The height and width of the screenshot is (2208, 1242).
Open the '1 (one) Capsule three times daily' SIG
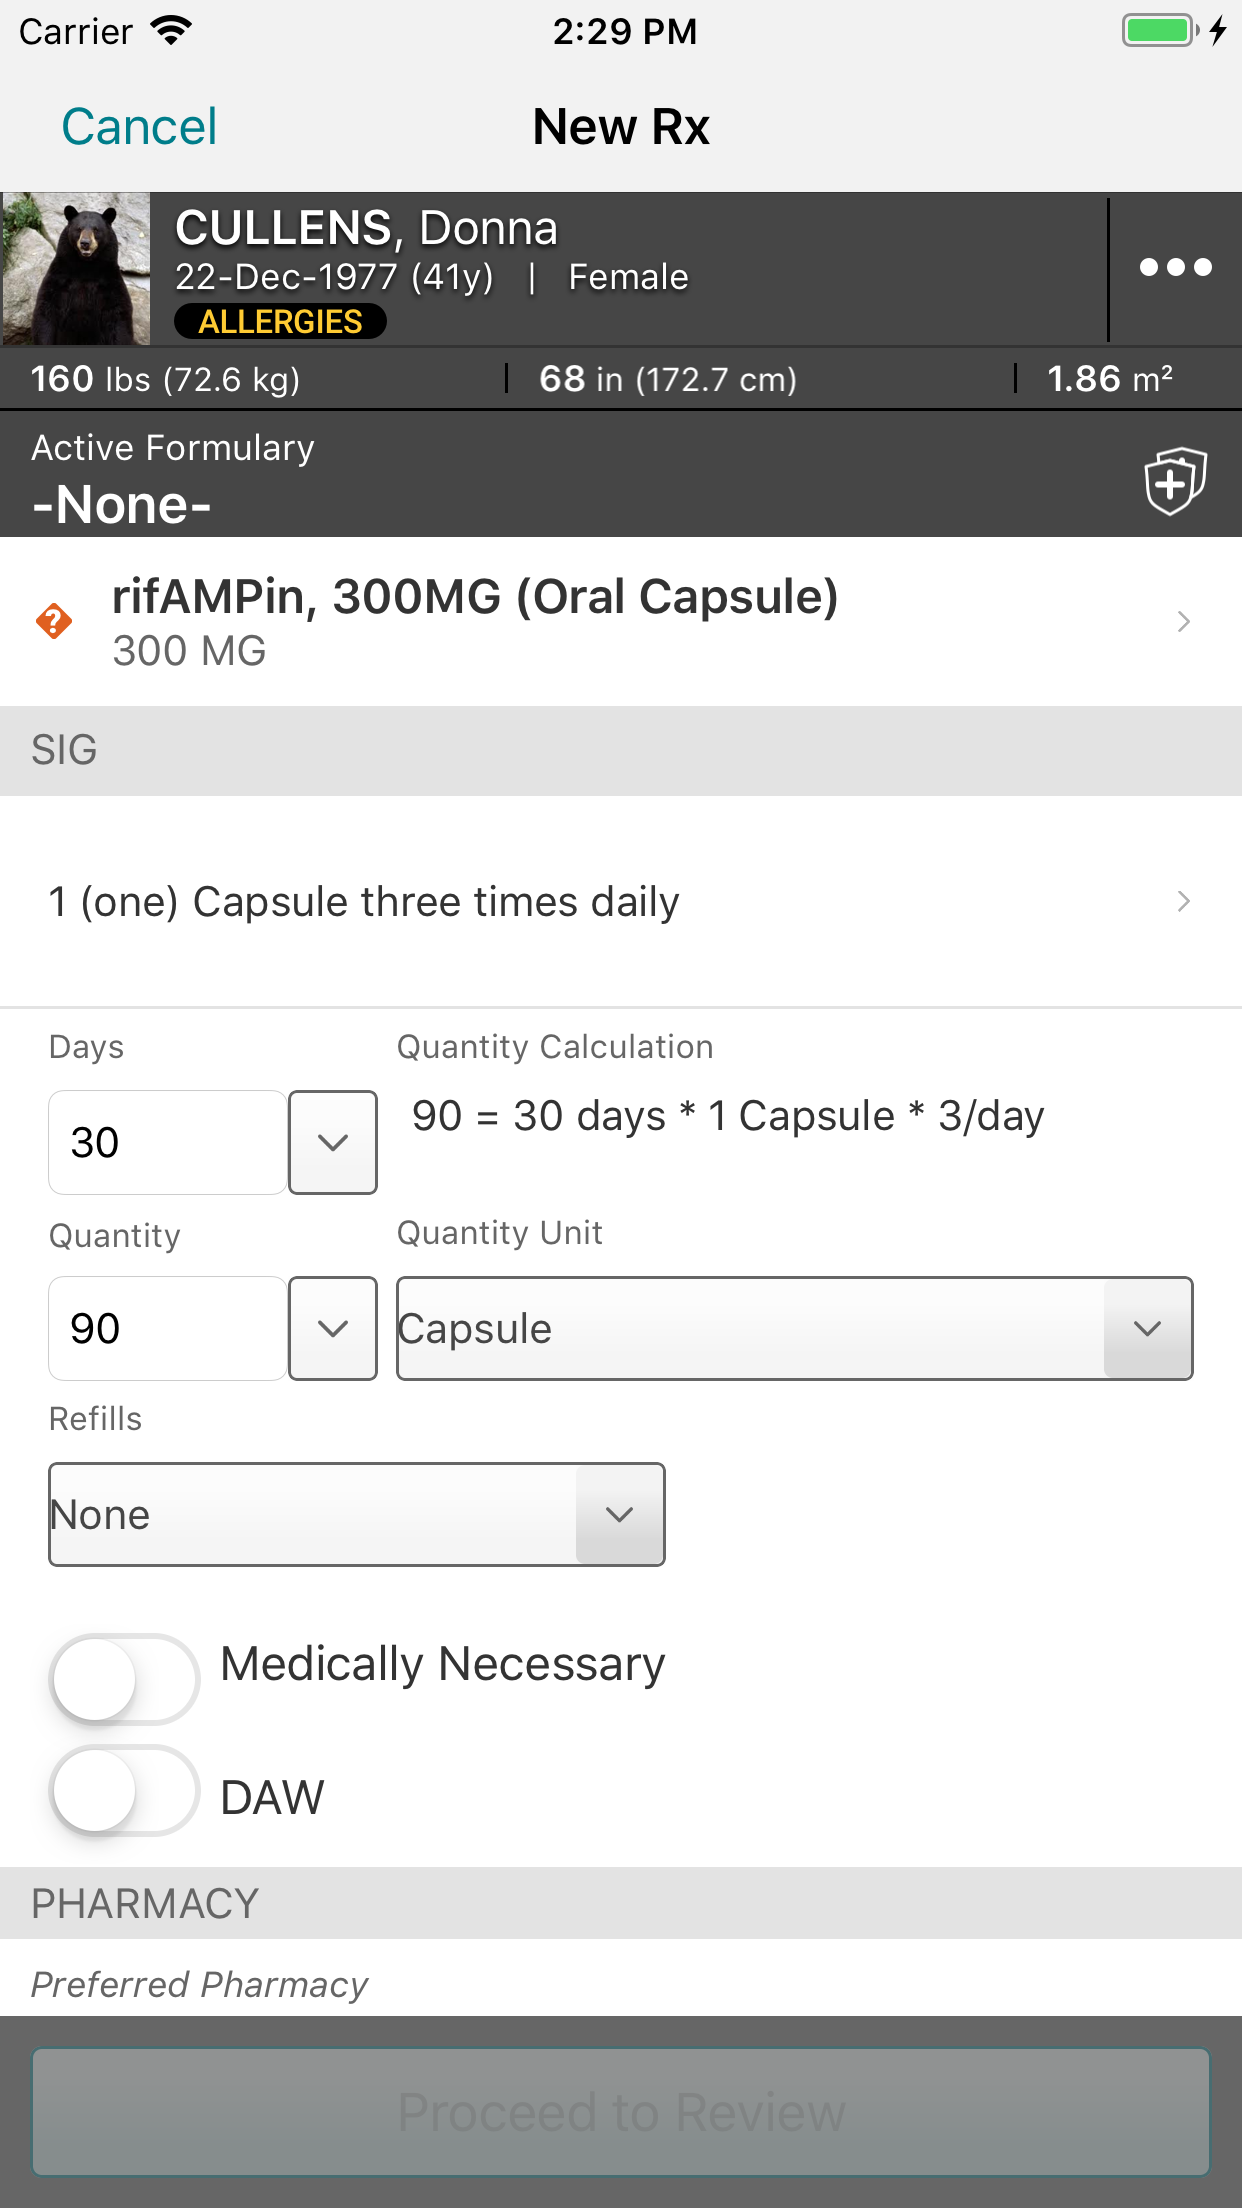coord(364,902)
